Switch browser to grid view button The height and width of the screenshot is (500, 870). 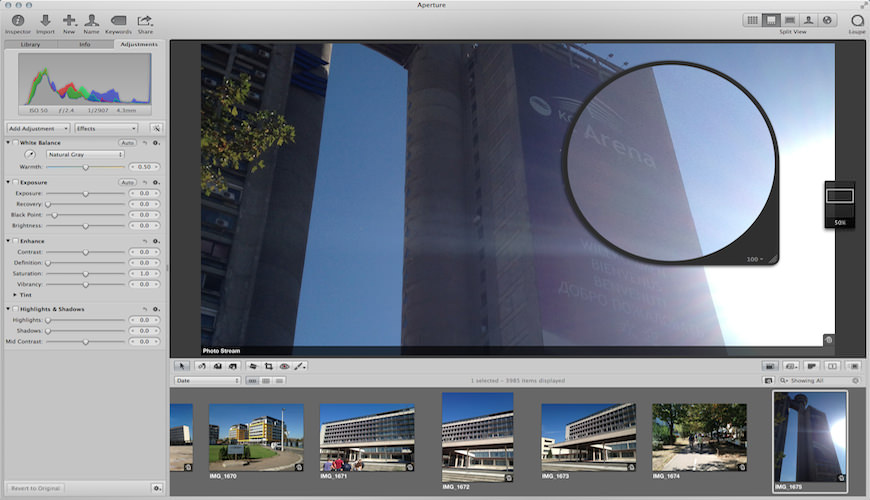point(266,381)
